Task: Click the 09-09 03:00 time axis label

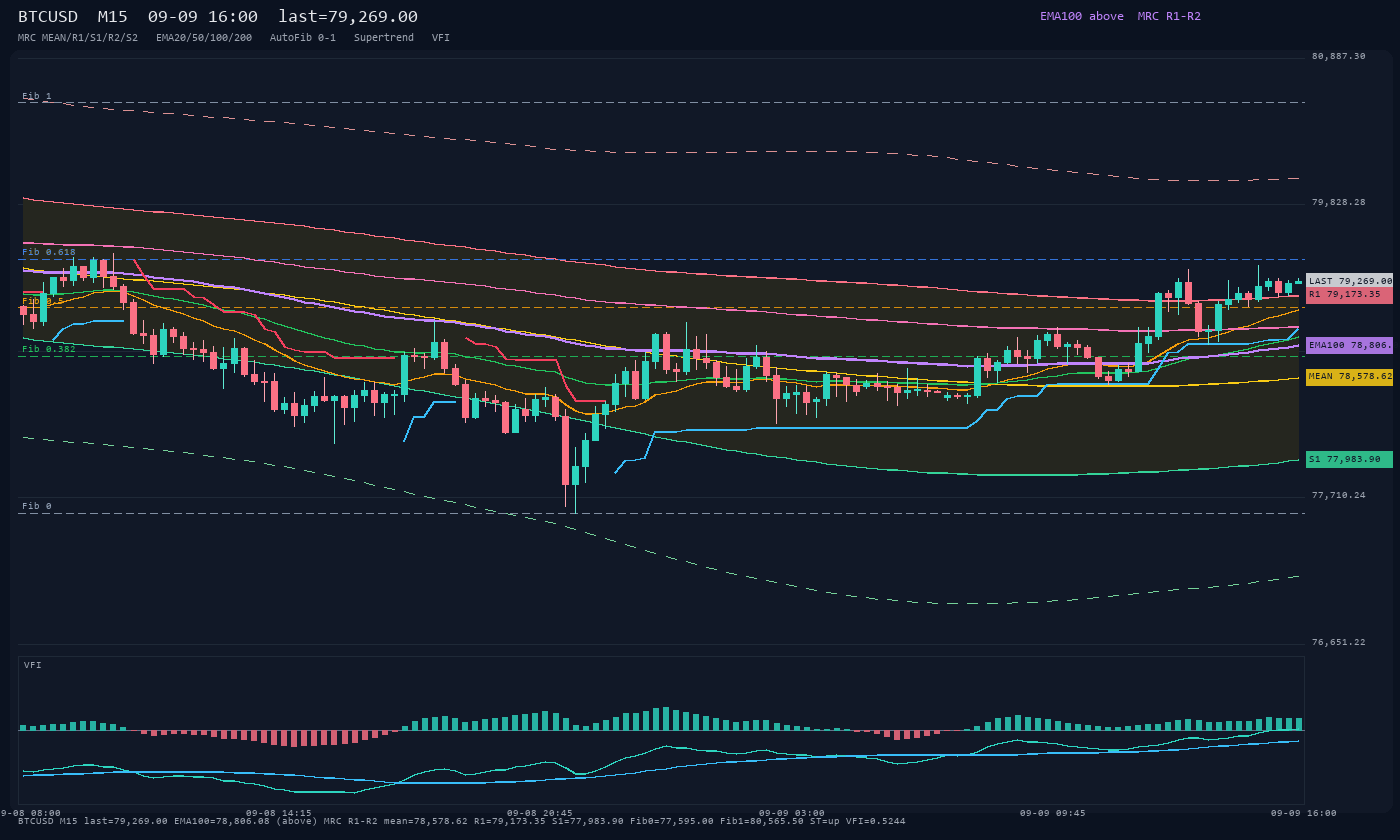Action: tap(792, 813)
